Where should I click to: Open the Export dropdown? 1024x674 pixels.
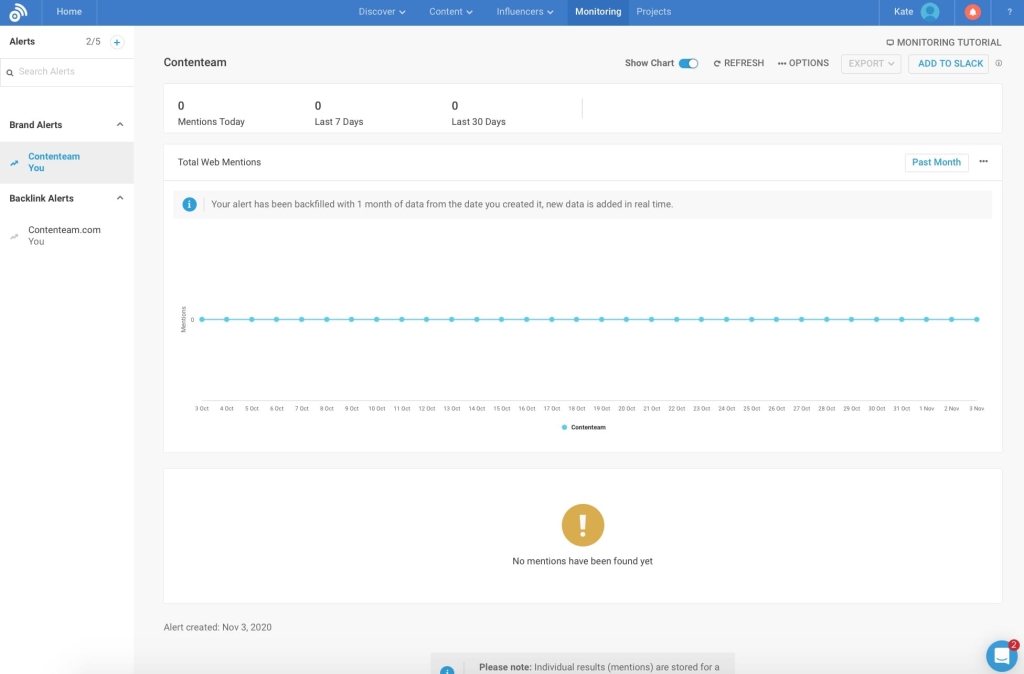pos(869,63)
